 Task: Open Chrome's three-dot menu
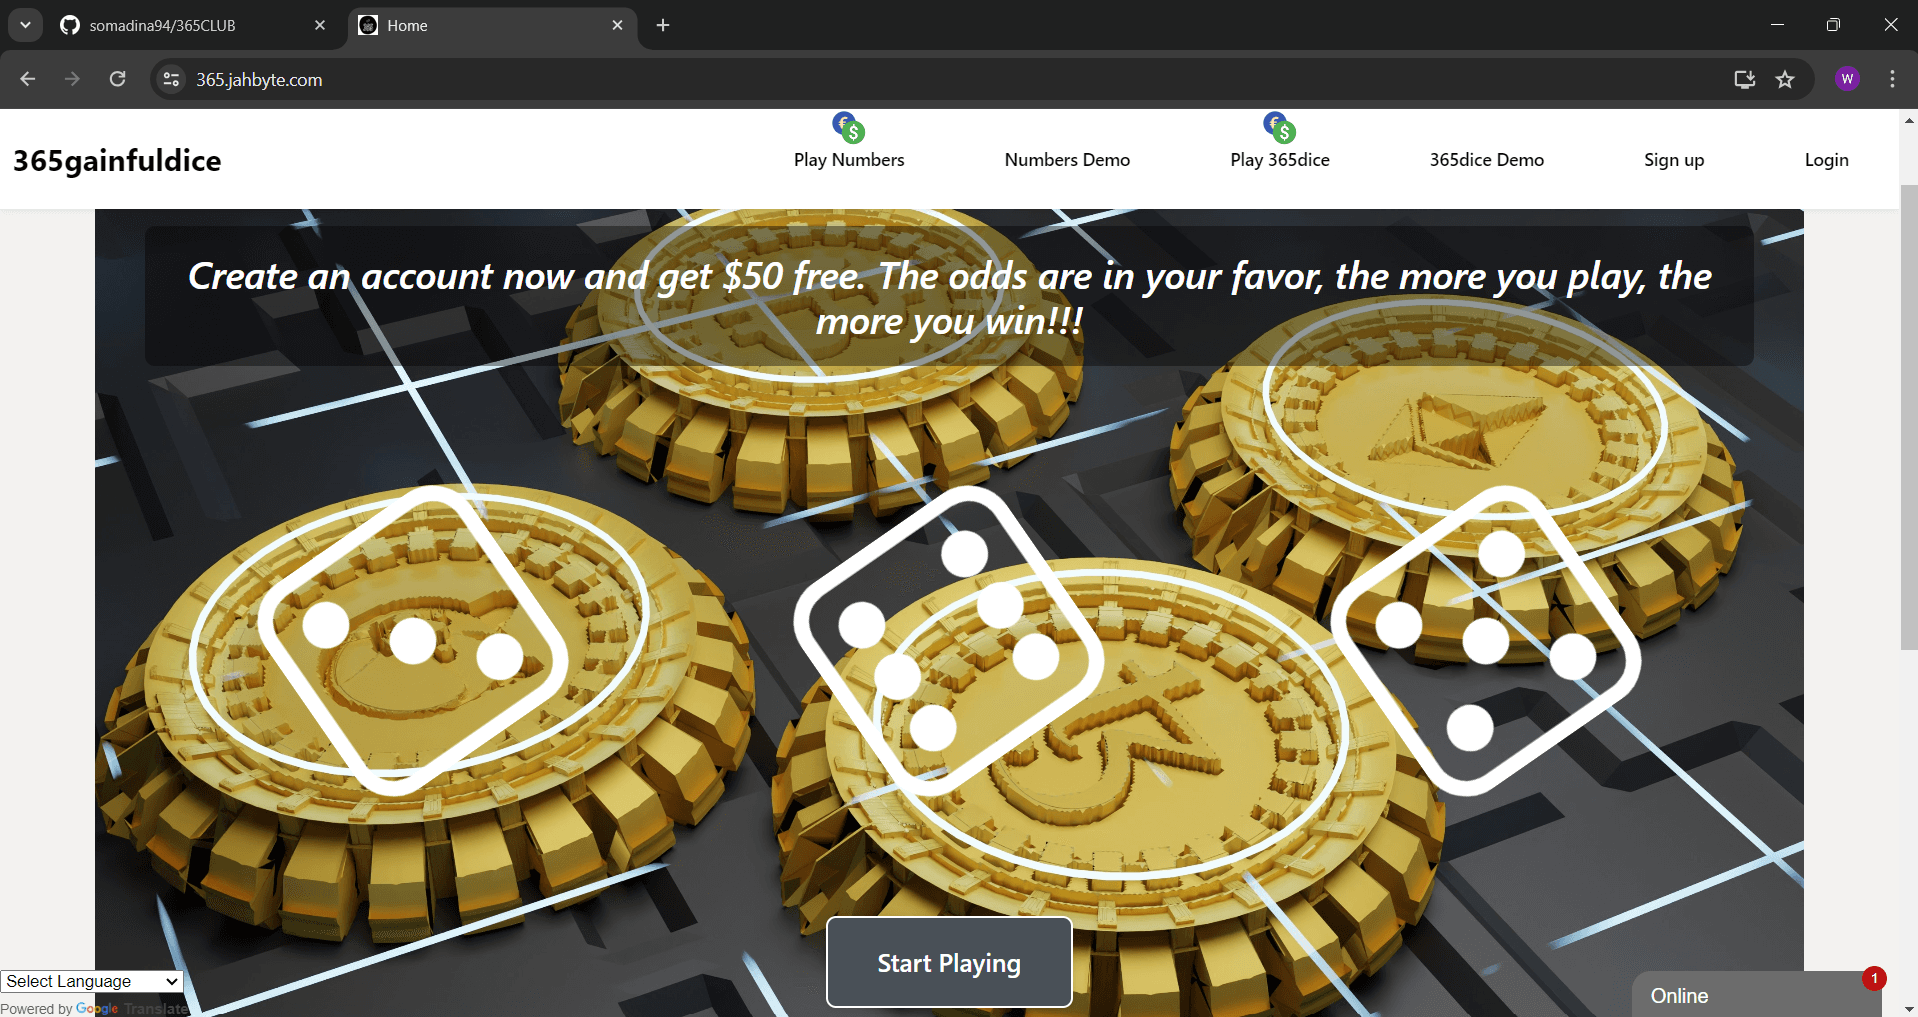[x=1892, y=79]
